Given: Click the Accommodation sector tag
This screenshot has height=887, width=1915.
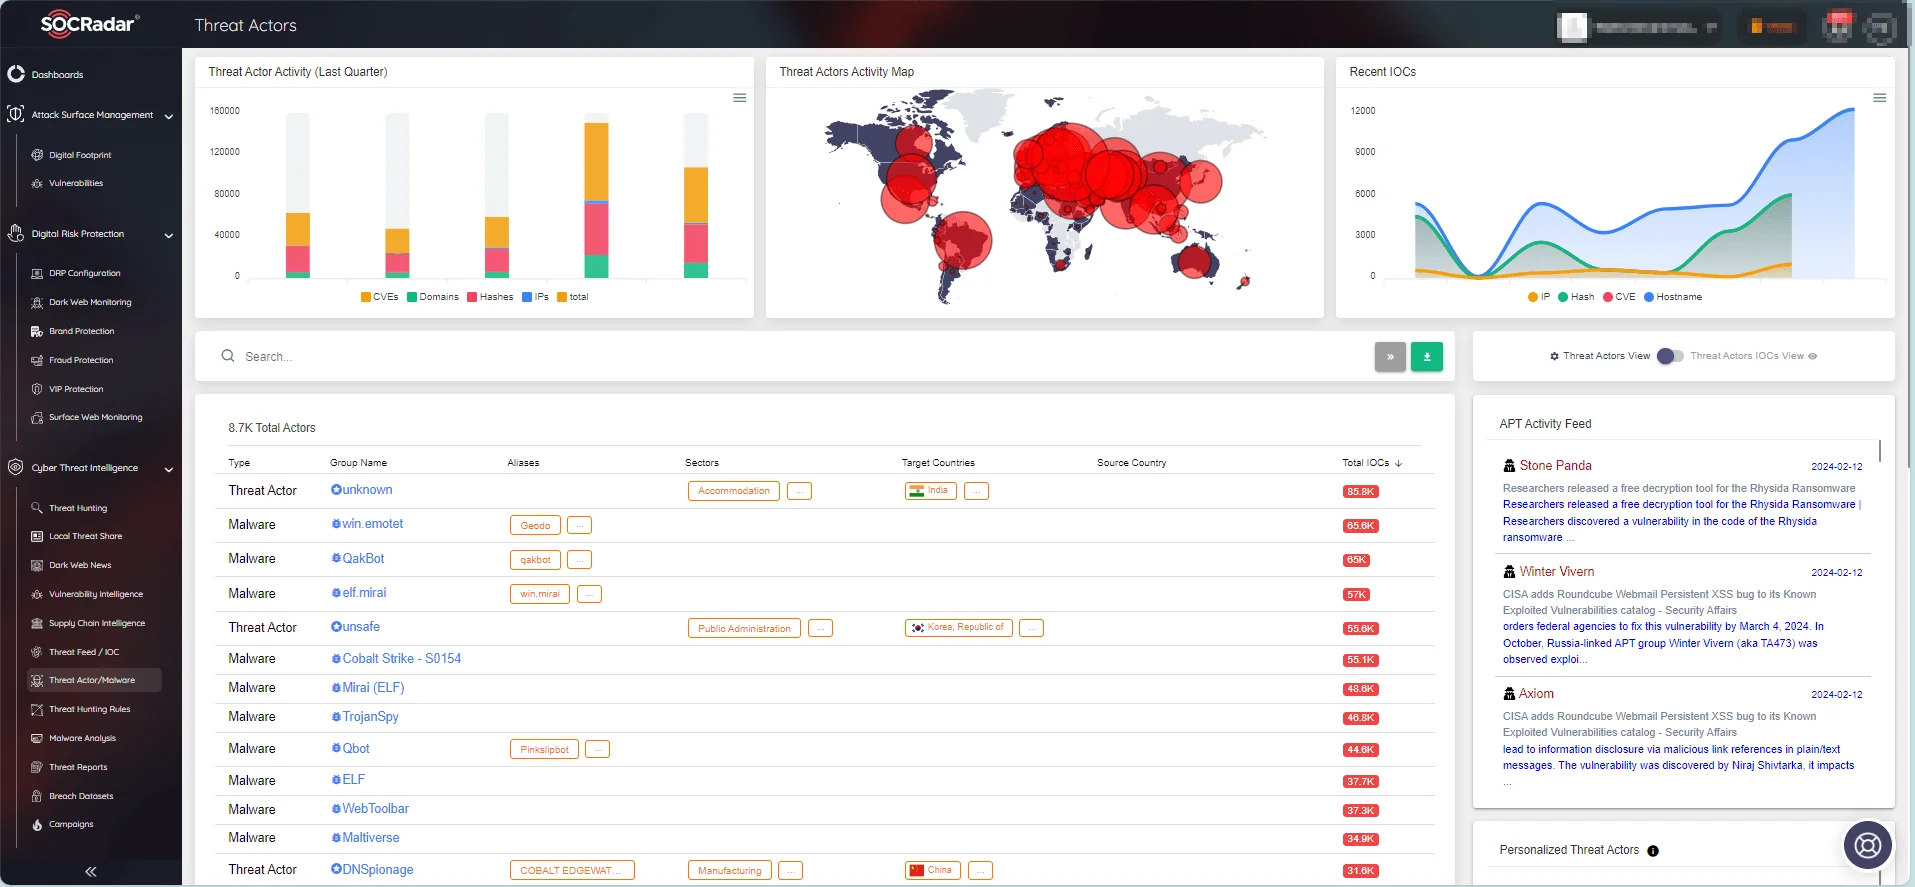Looking at the screenshot, I should (x=734, y=491).
